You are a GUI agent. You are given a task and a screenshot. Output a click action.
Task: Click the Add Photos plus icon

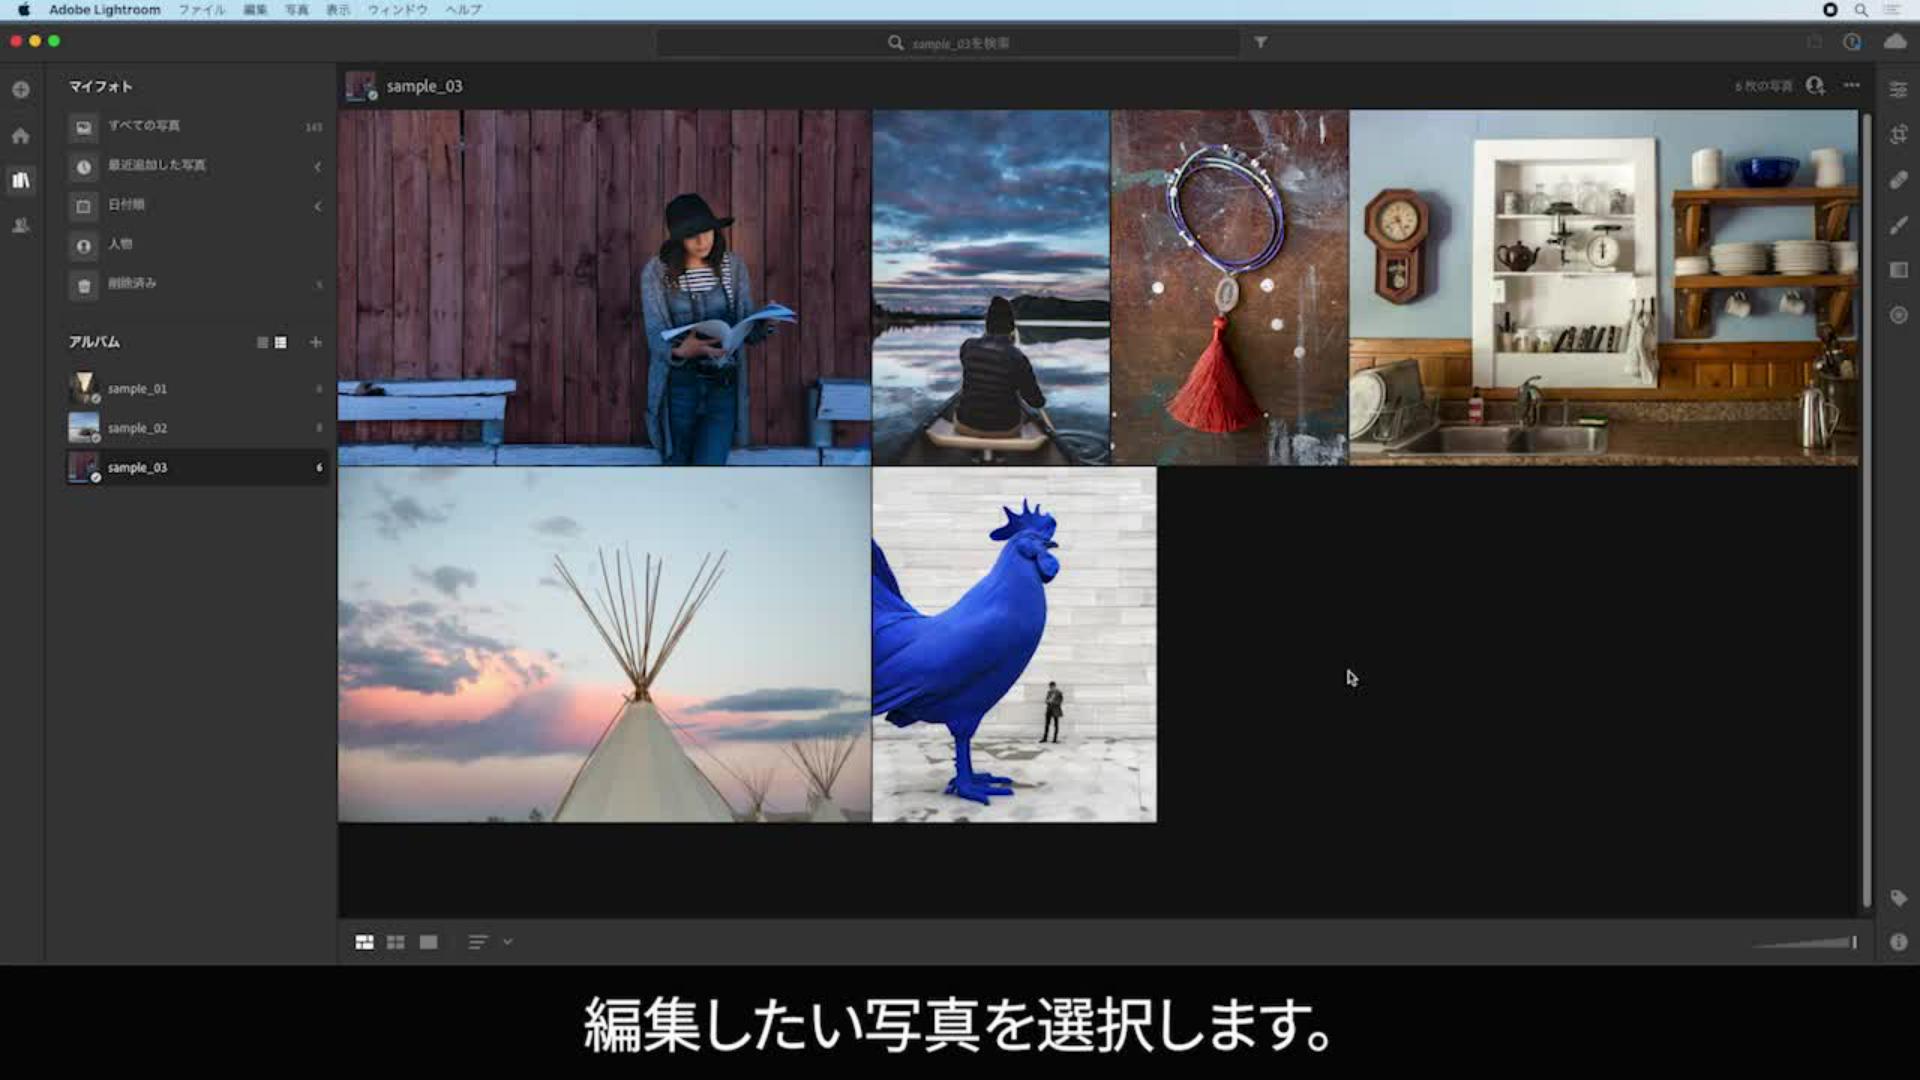(21, 90)
